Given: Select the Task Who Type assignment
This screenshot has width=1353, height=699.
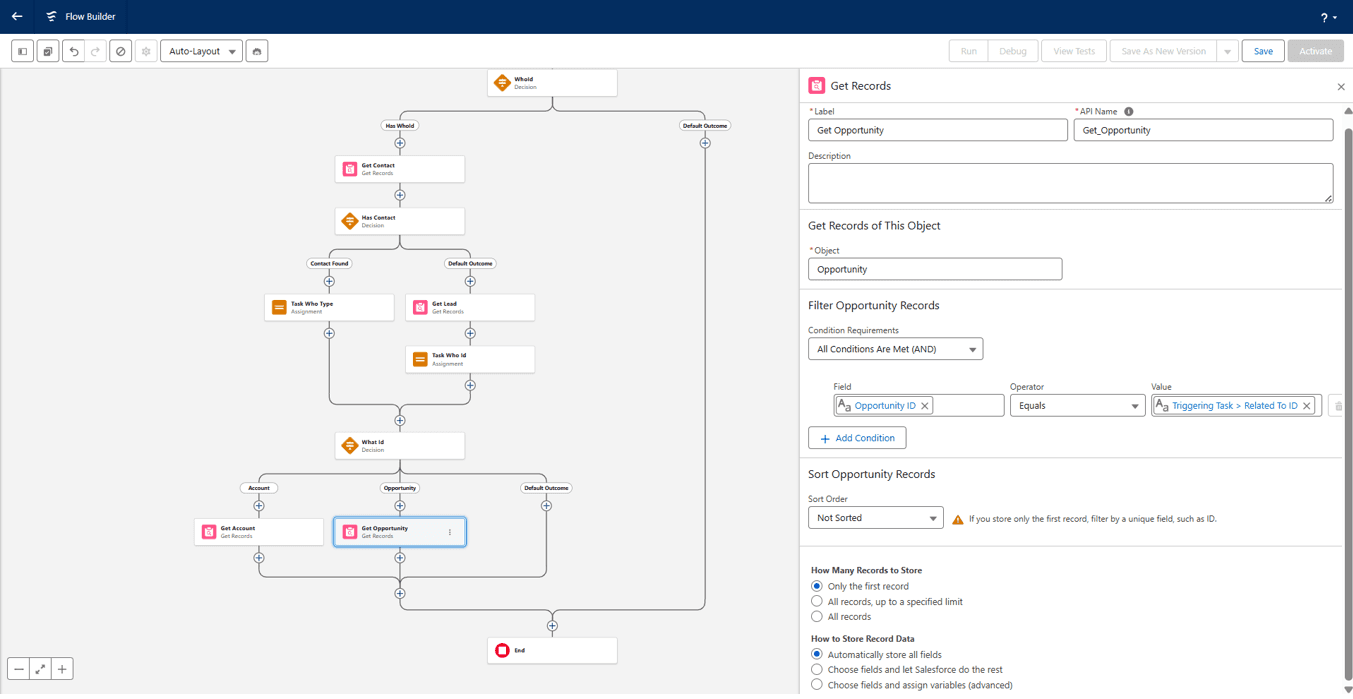Looking at the screenshot, I should (x=329, y=307).
